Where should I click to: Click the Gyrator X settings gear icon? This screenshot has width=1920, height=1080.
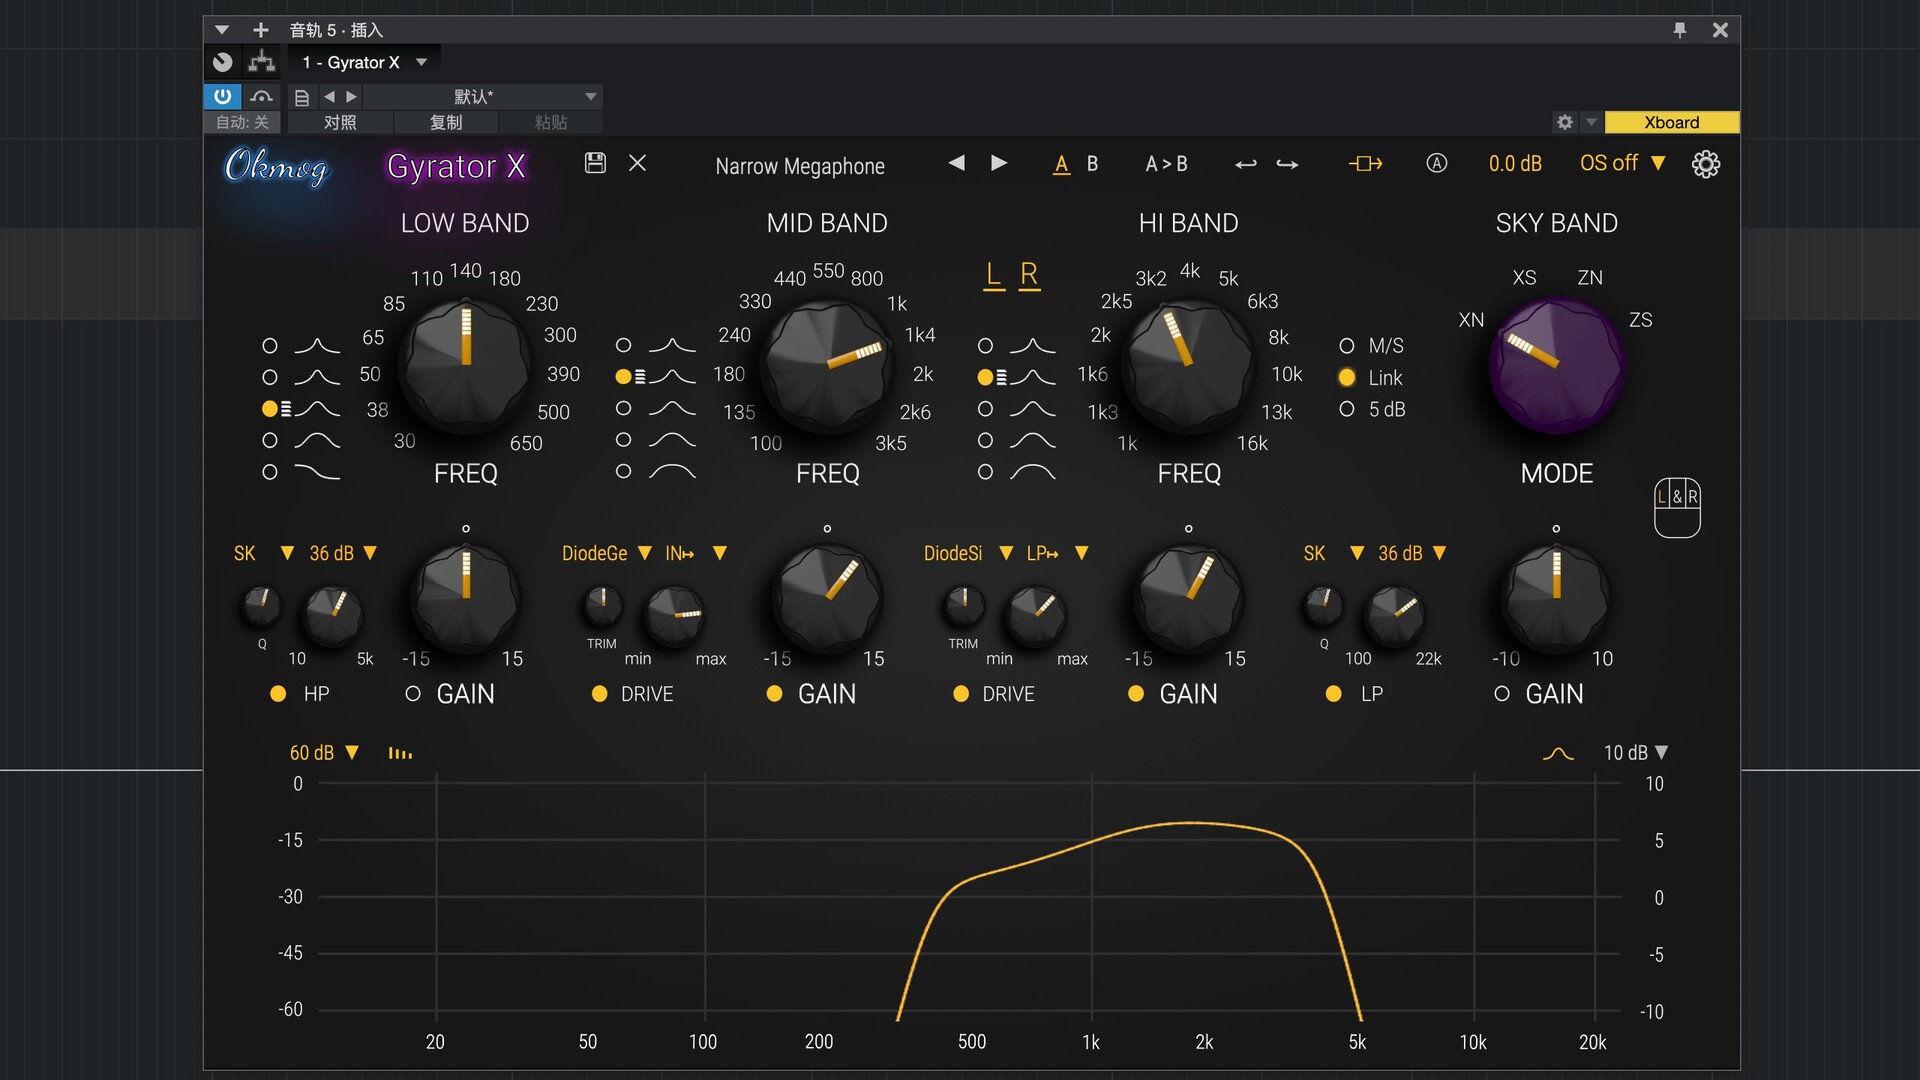tap(1706, 164)
